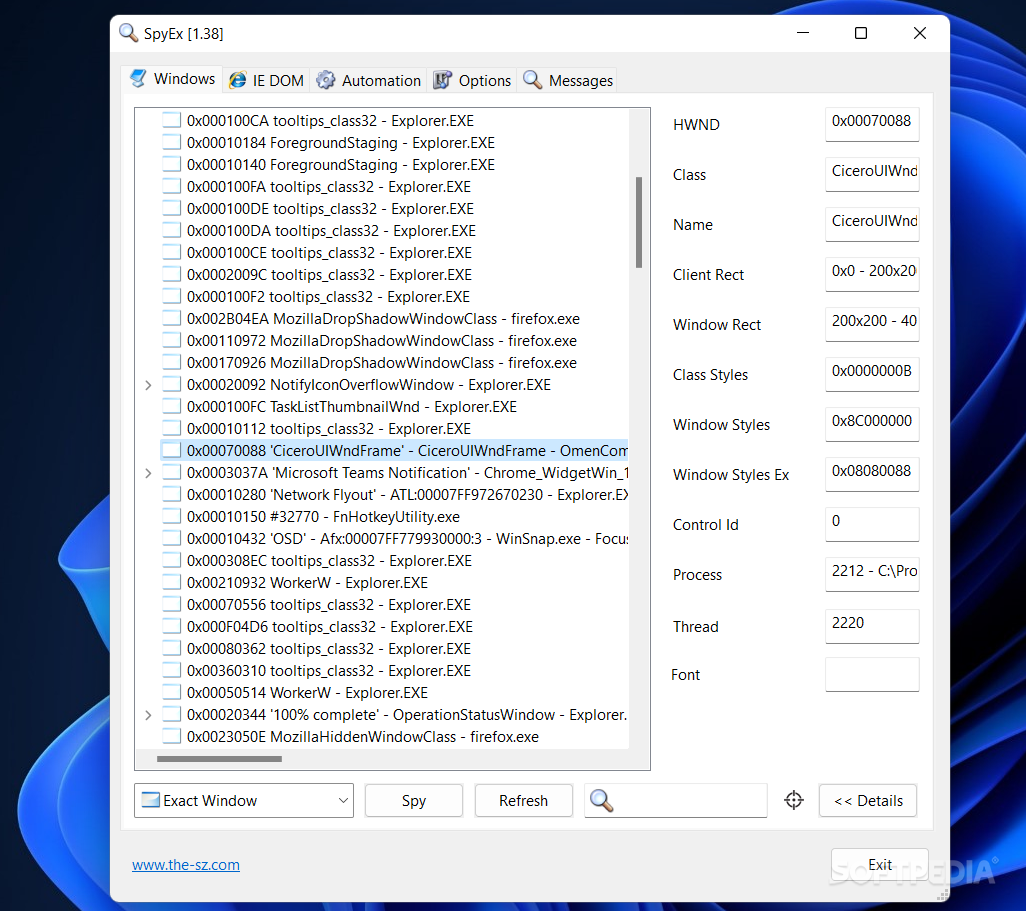
Task: Expand the NotifyIconOverflowWindow tree node
Action: (x=148, y=385)
